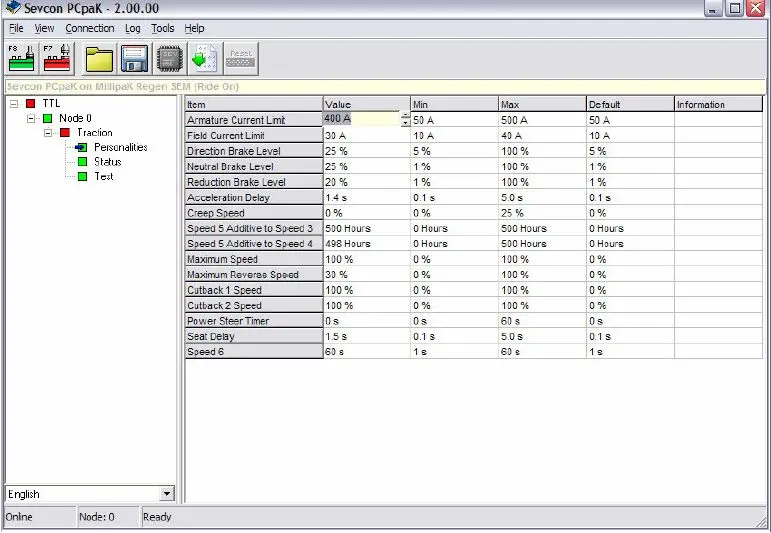
Task: Open the Connection menu
Action: tap(89, 29)
